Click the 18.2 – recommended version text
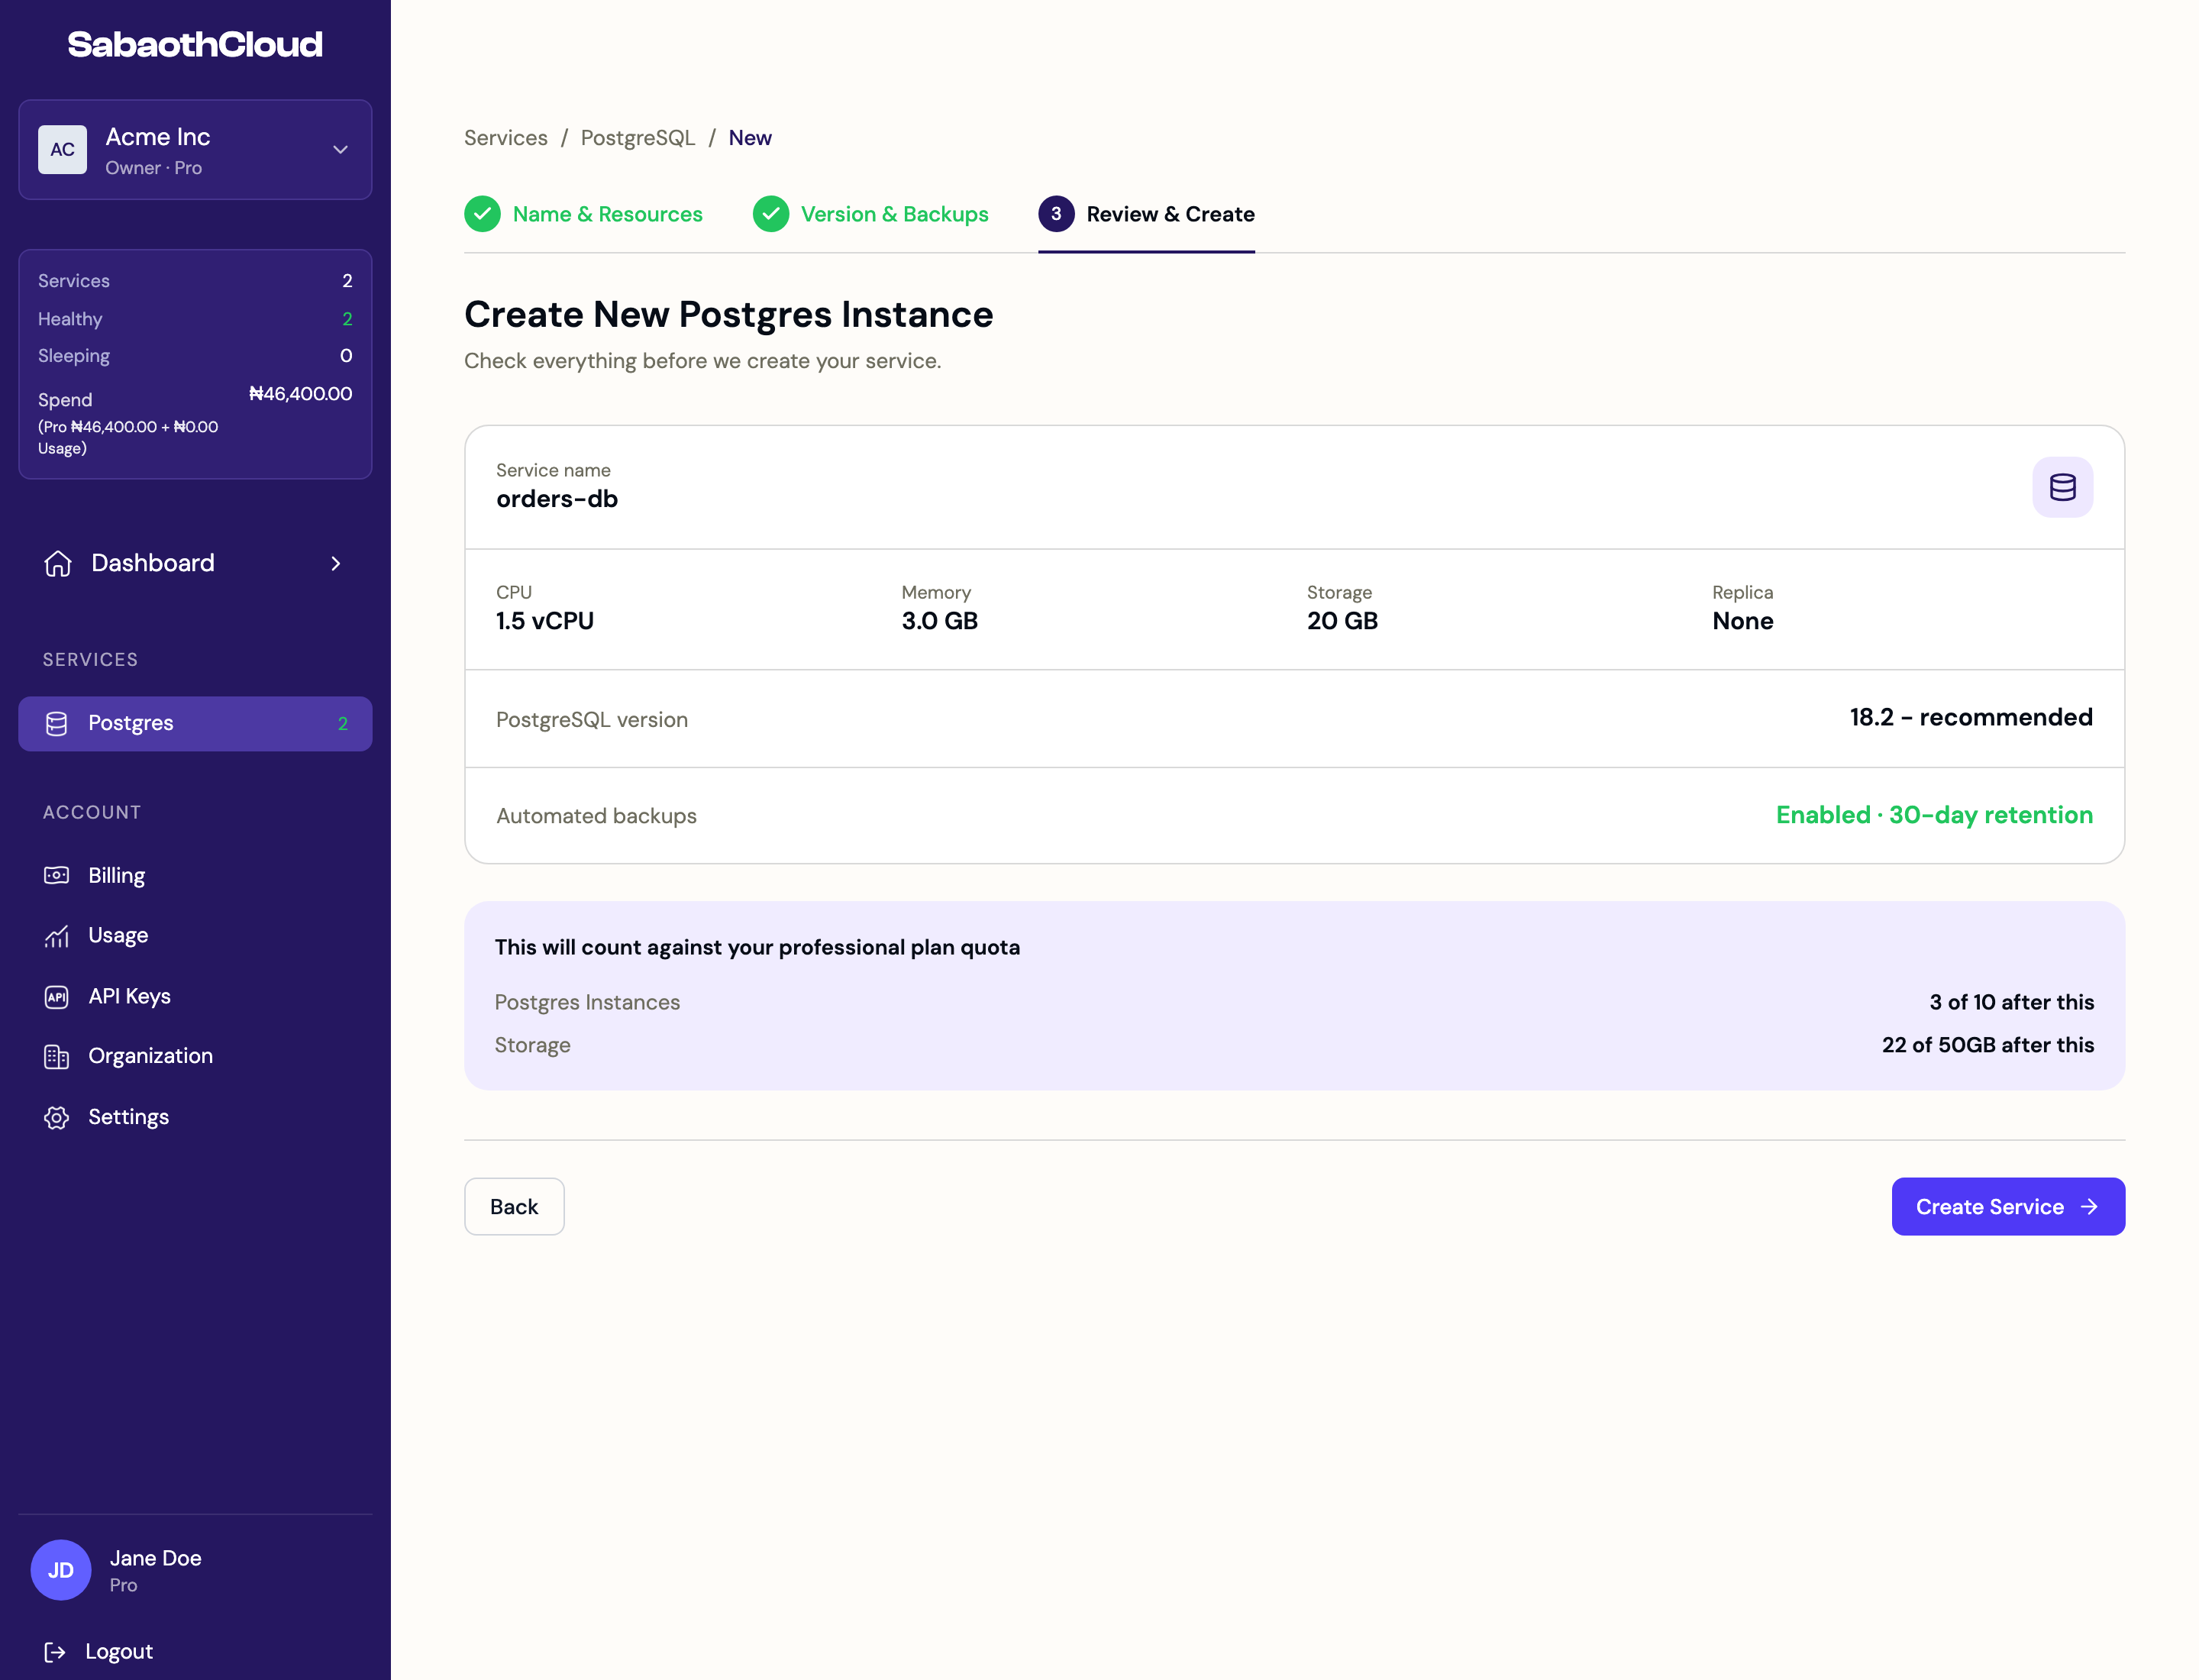Image resolution: width=2199 pixels, height=1680 pixels. 1971,717
